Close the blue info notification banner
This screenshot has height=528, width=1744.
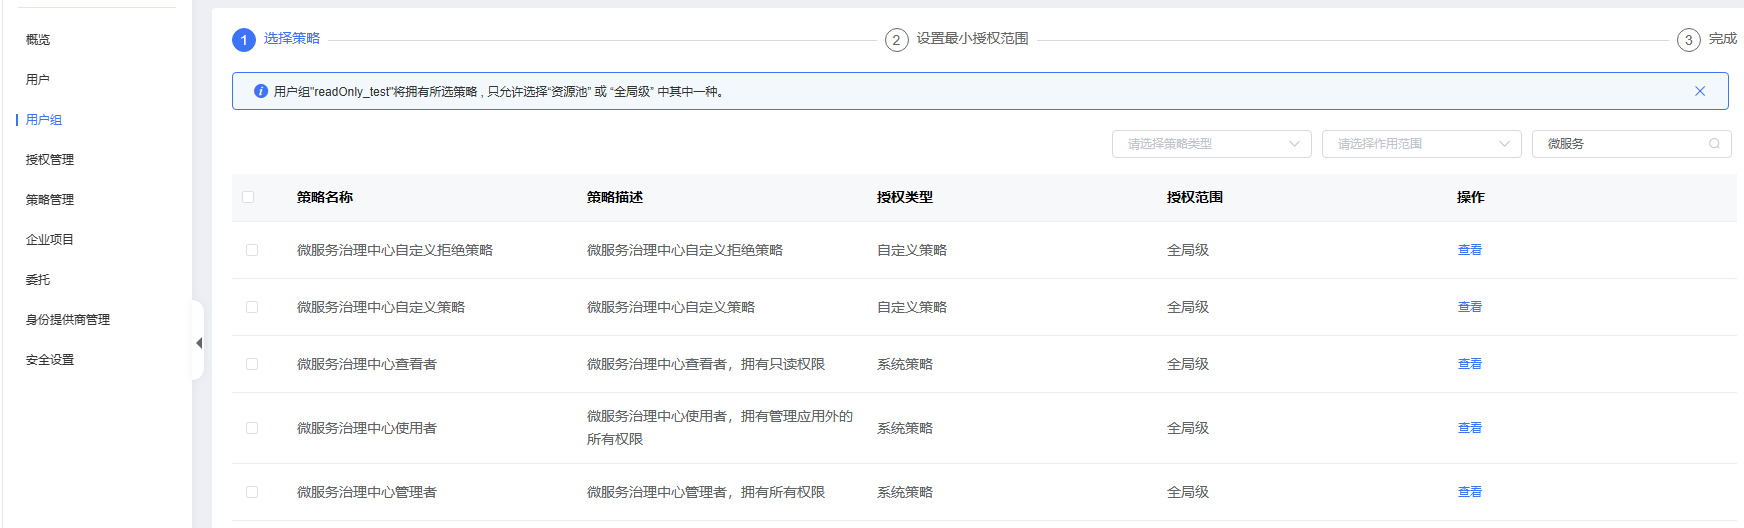coord(1699,91)
